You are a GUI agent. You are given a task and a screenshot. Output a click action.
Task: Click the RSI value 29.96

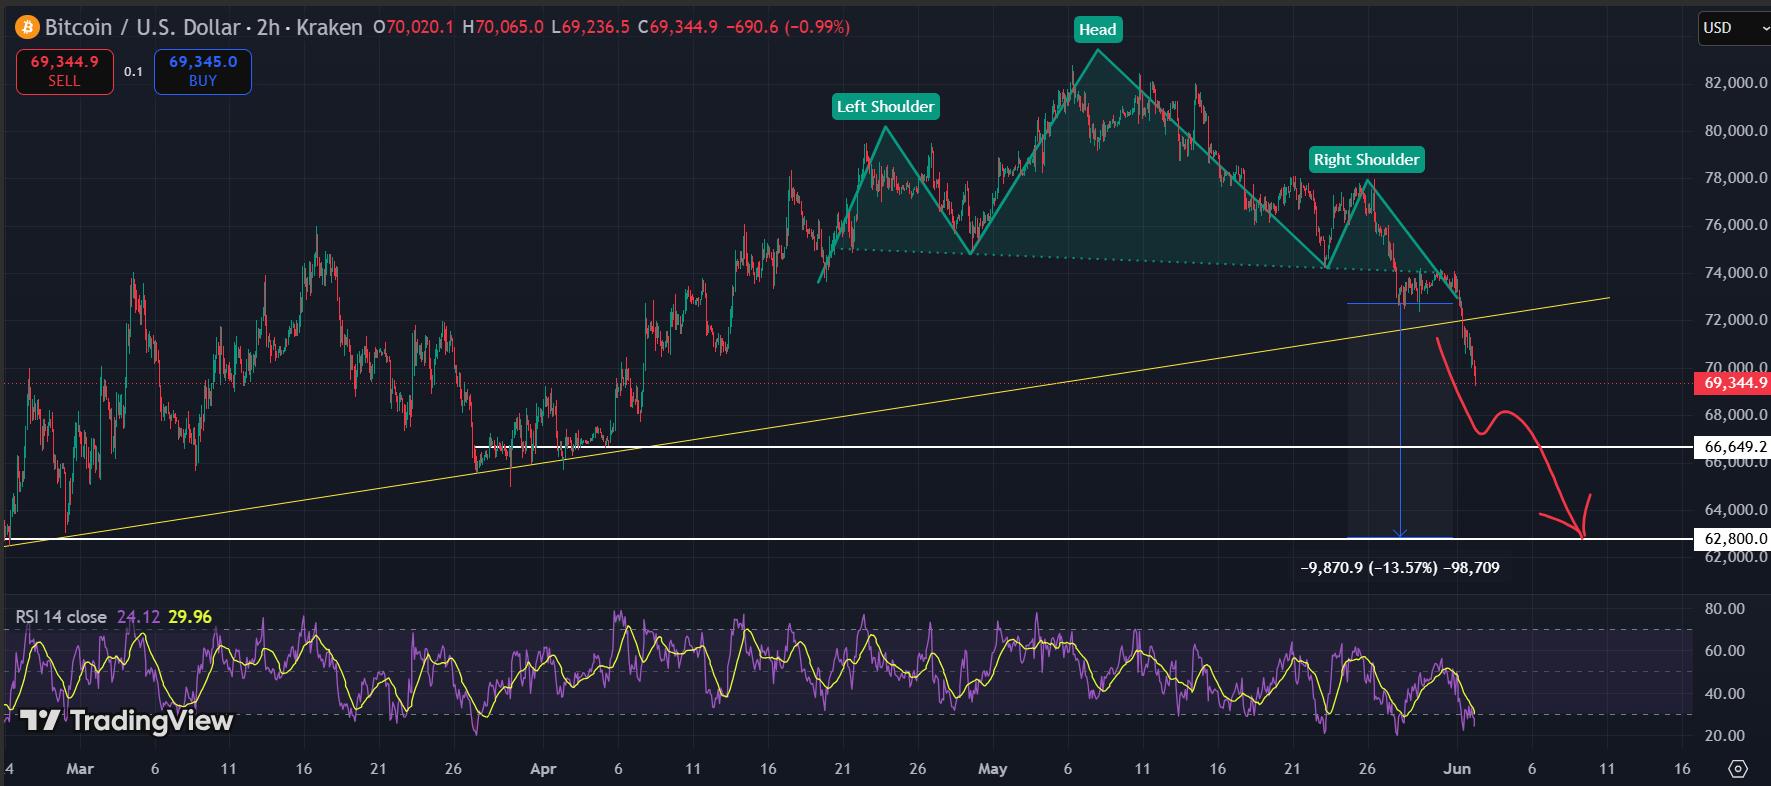[190, 617]
